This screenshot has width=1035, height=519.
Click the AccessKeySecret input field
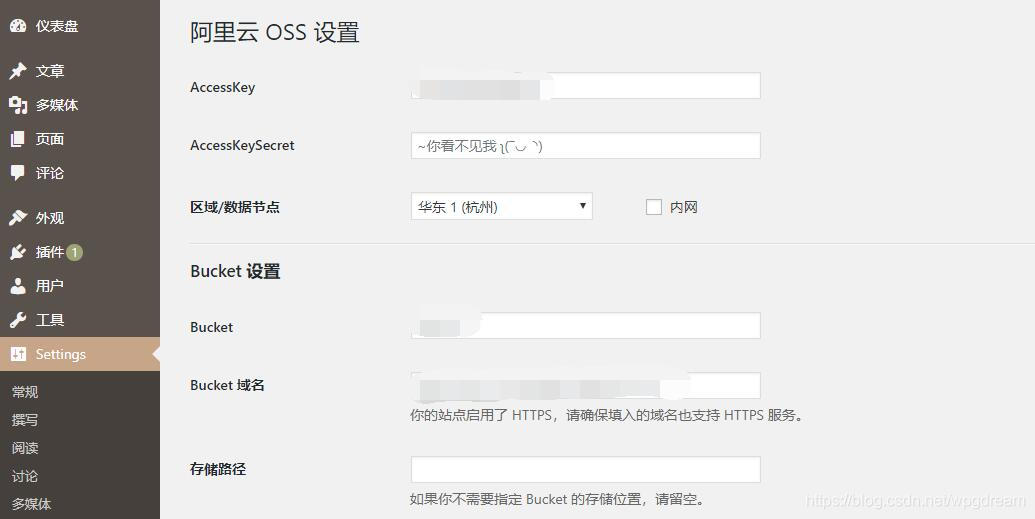585,146
